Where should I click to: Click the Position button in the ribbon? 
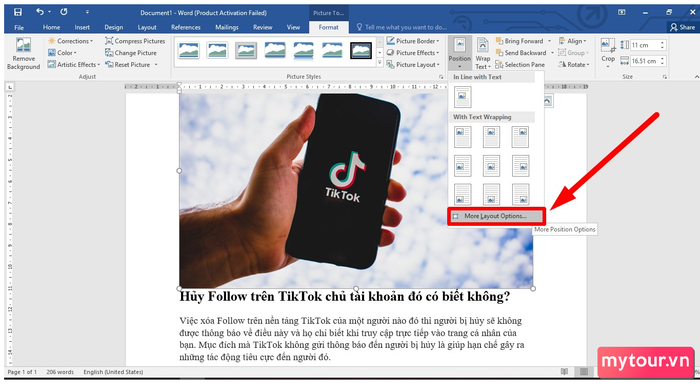point(459,54)
